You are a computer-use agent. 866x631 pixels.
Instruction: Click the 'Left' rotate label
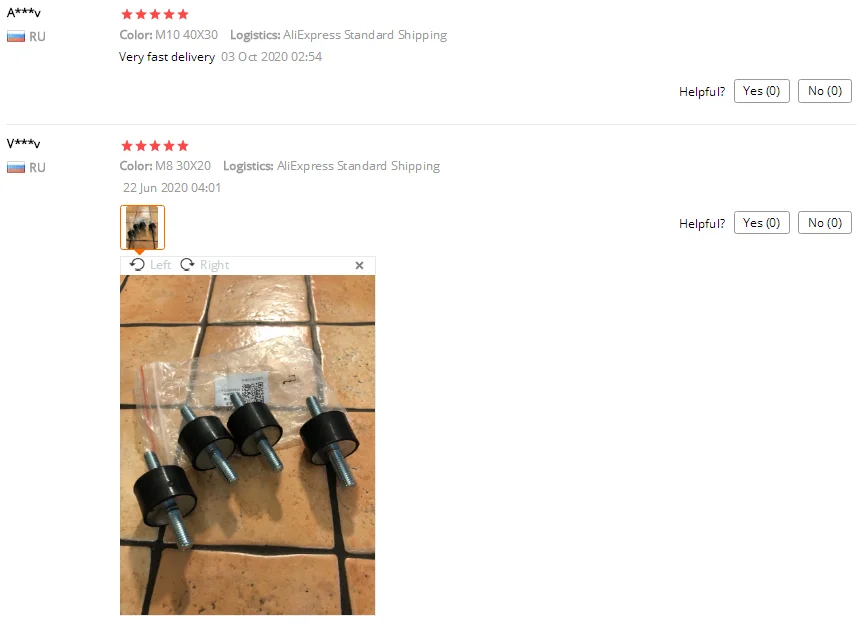pyautogui.click(x=161, y=265)
